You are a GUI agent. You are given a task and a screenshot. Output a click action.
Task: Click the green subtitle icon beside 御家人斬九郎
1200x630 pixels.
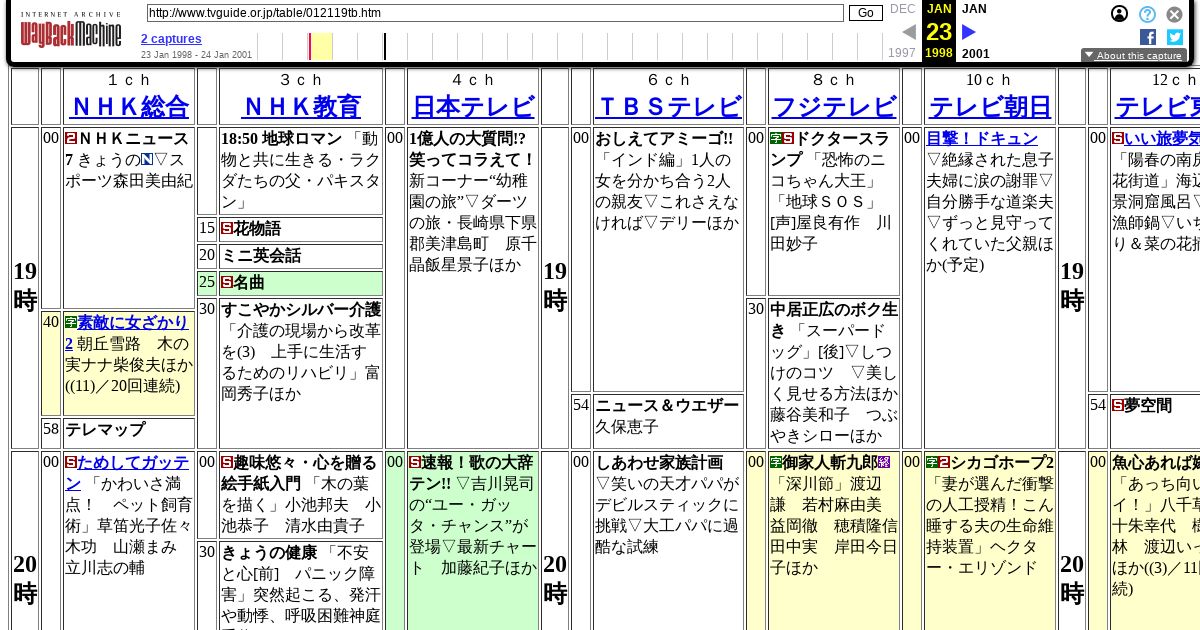point(776,463)
